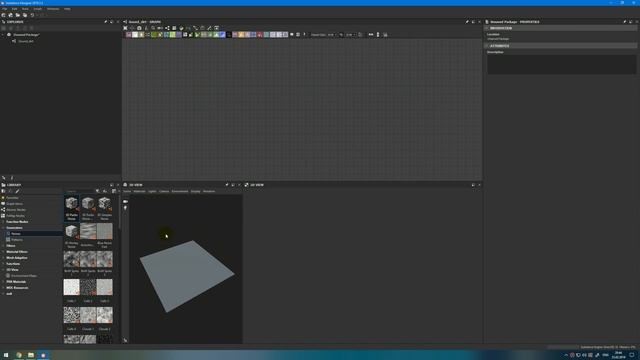Image resolution: width=640 pixels, height=360 pixels.
Task: Click the Clouds 2 thumbnail
Action: point(104,315)
